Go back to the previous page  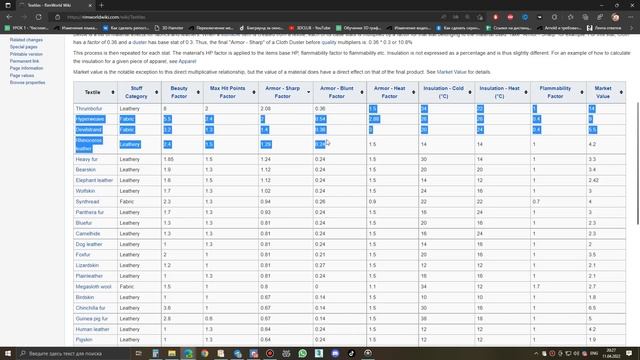(9, 17)
